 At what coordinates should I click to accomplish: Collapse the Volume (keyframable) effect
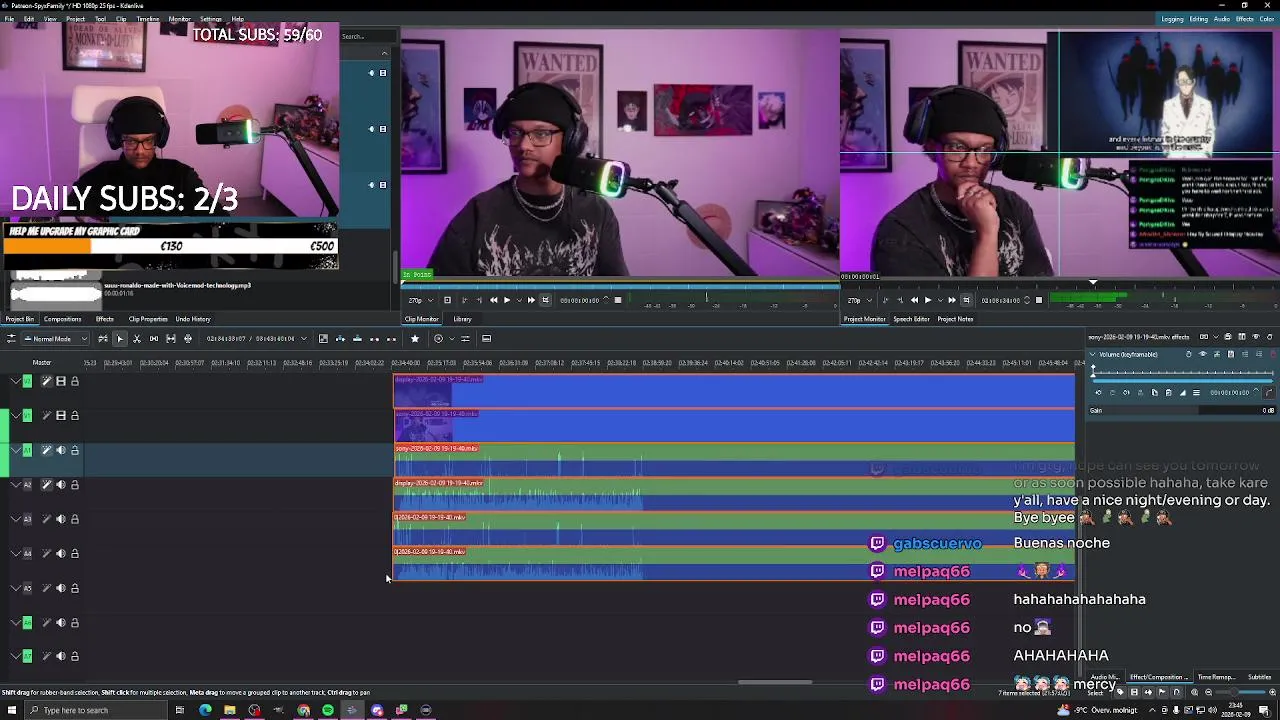[x=1093, y=354]
